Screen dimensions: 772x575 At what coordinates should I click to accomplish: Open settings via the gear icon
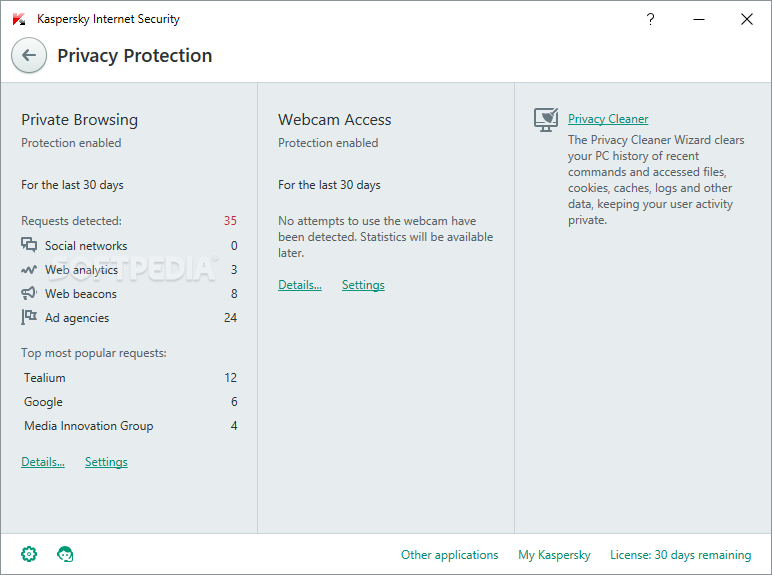(x=29, y=554)
